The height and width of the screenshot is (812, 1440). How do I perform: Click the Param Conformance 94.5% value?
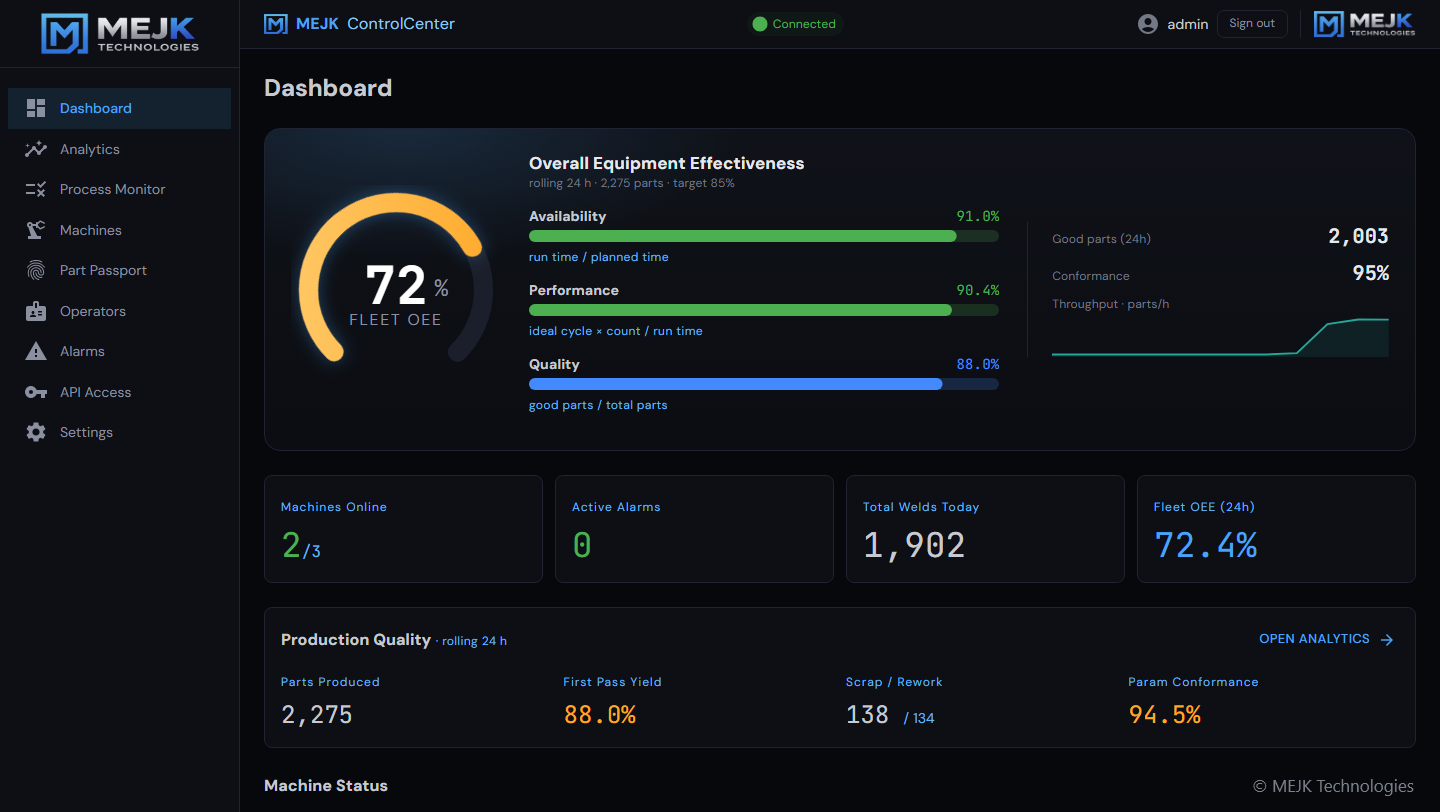point(1165,715)
